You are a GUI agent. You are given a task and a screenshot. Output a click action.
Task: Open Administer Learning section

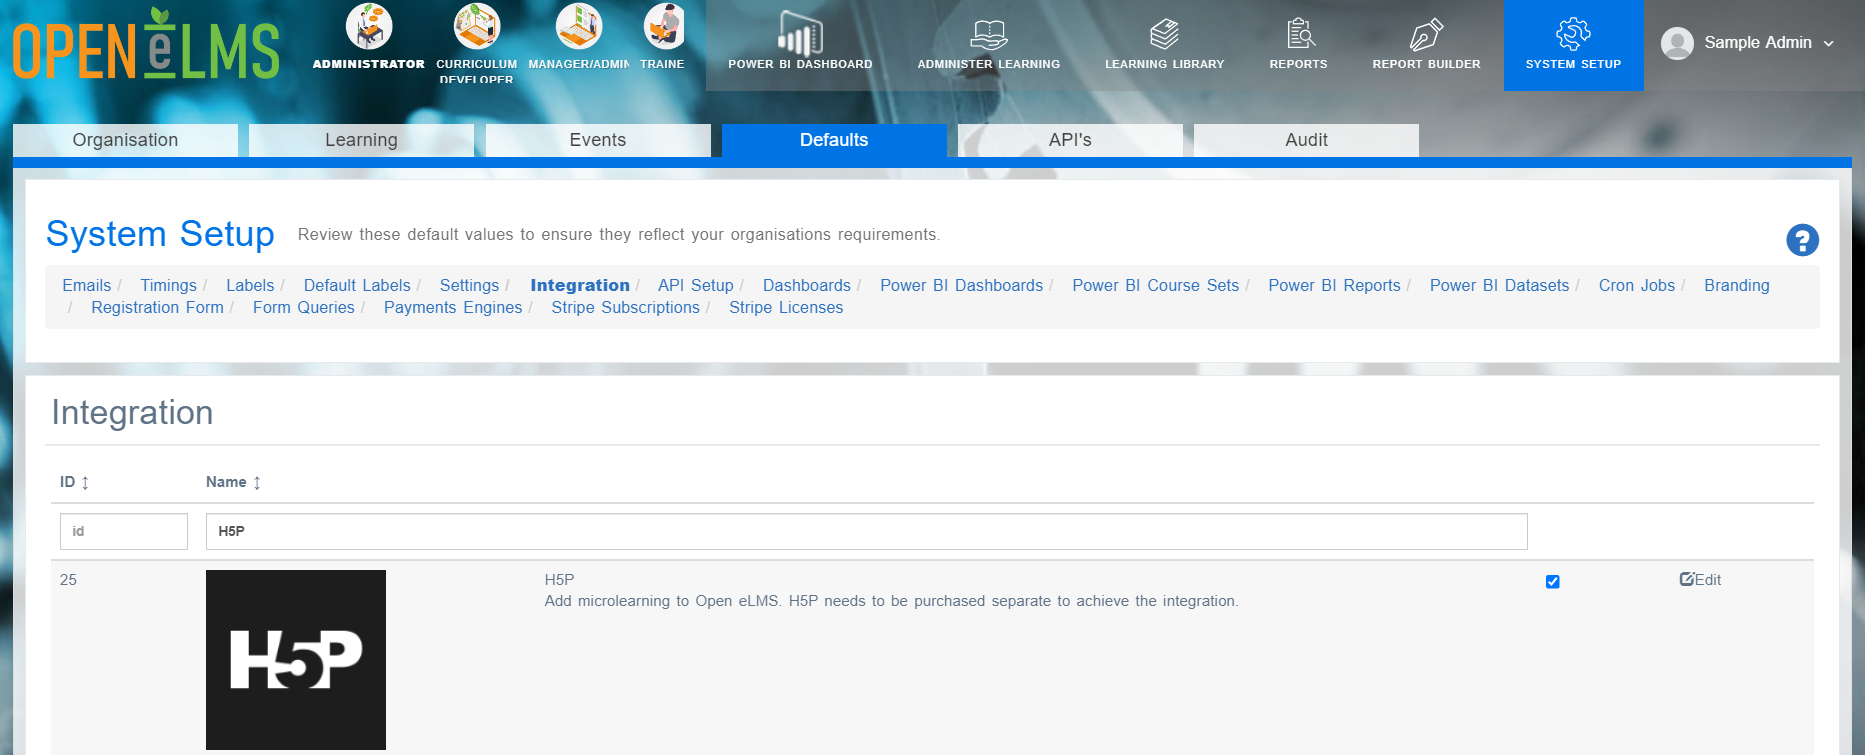[989, 45]
